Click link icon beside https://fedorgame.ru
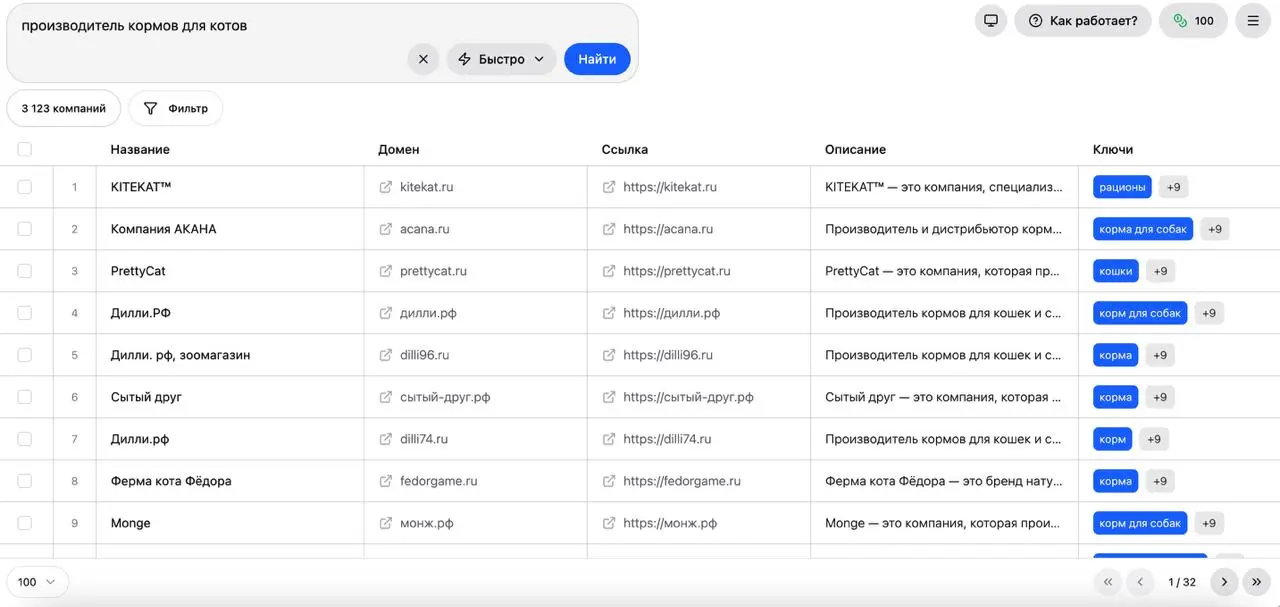The image size is (1280, 607). tap(609, 481)
